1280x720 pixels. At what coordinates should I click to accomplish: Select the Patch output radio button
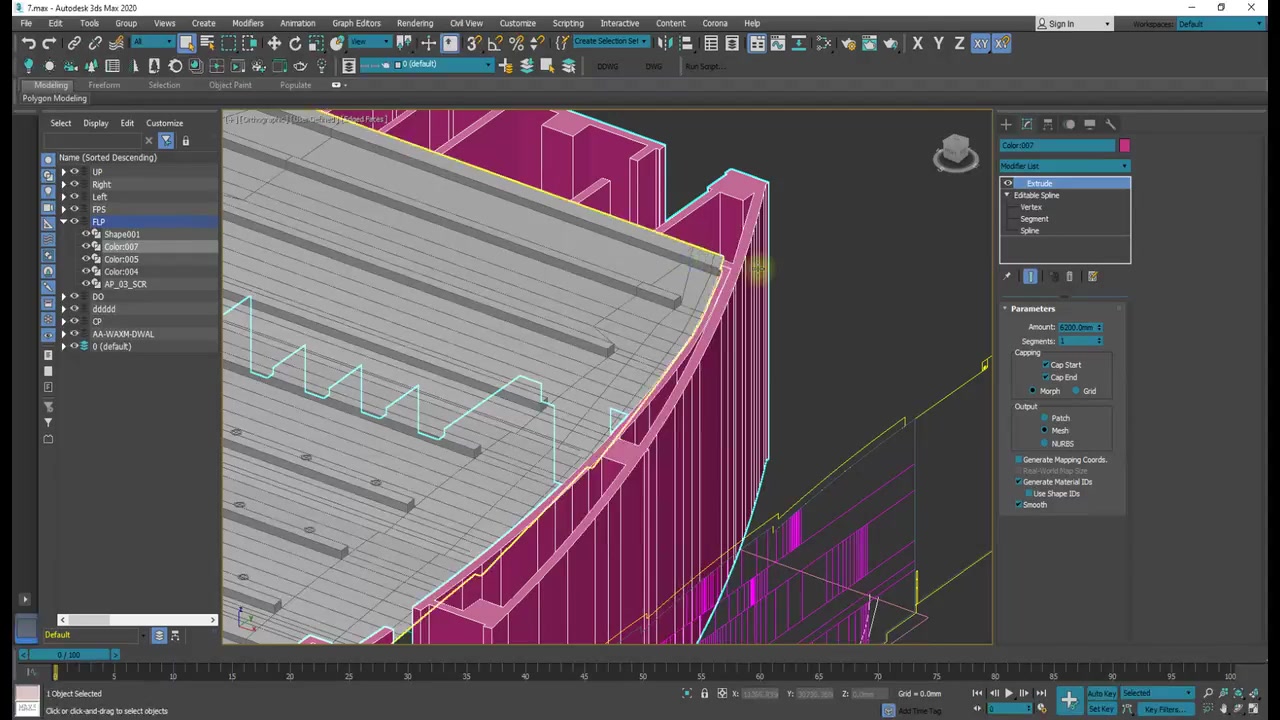1045,418
